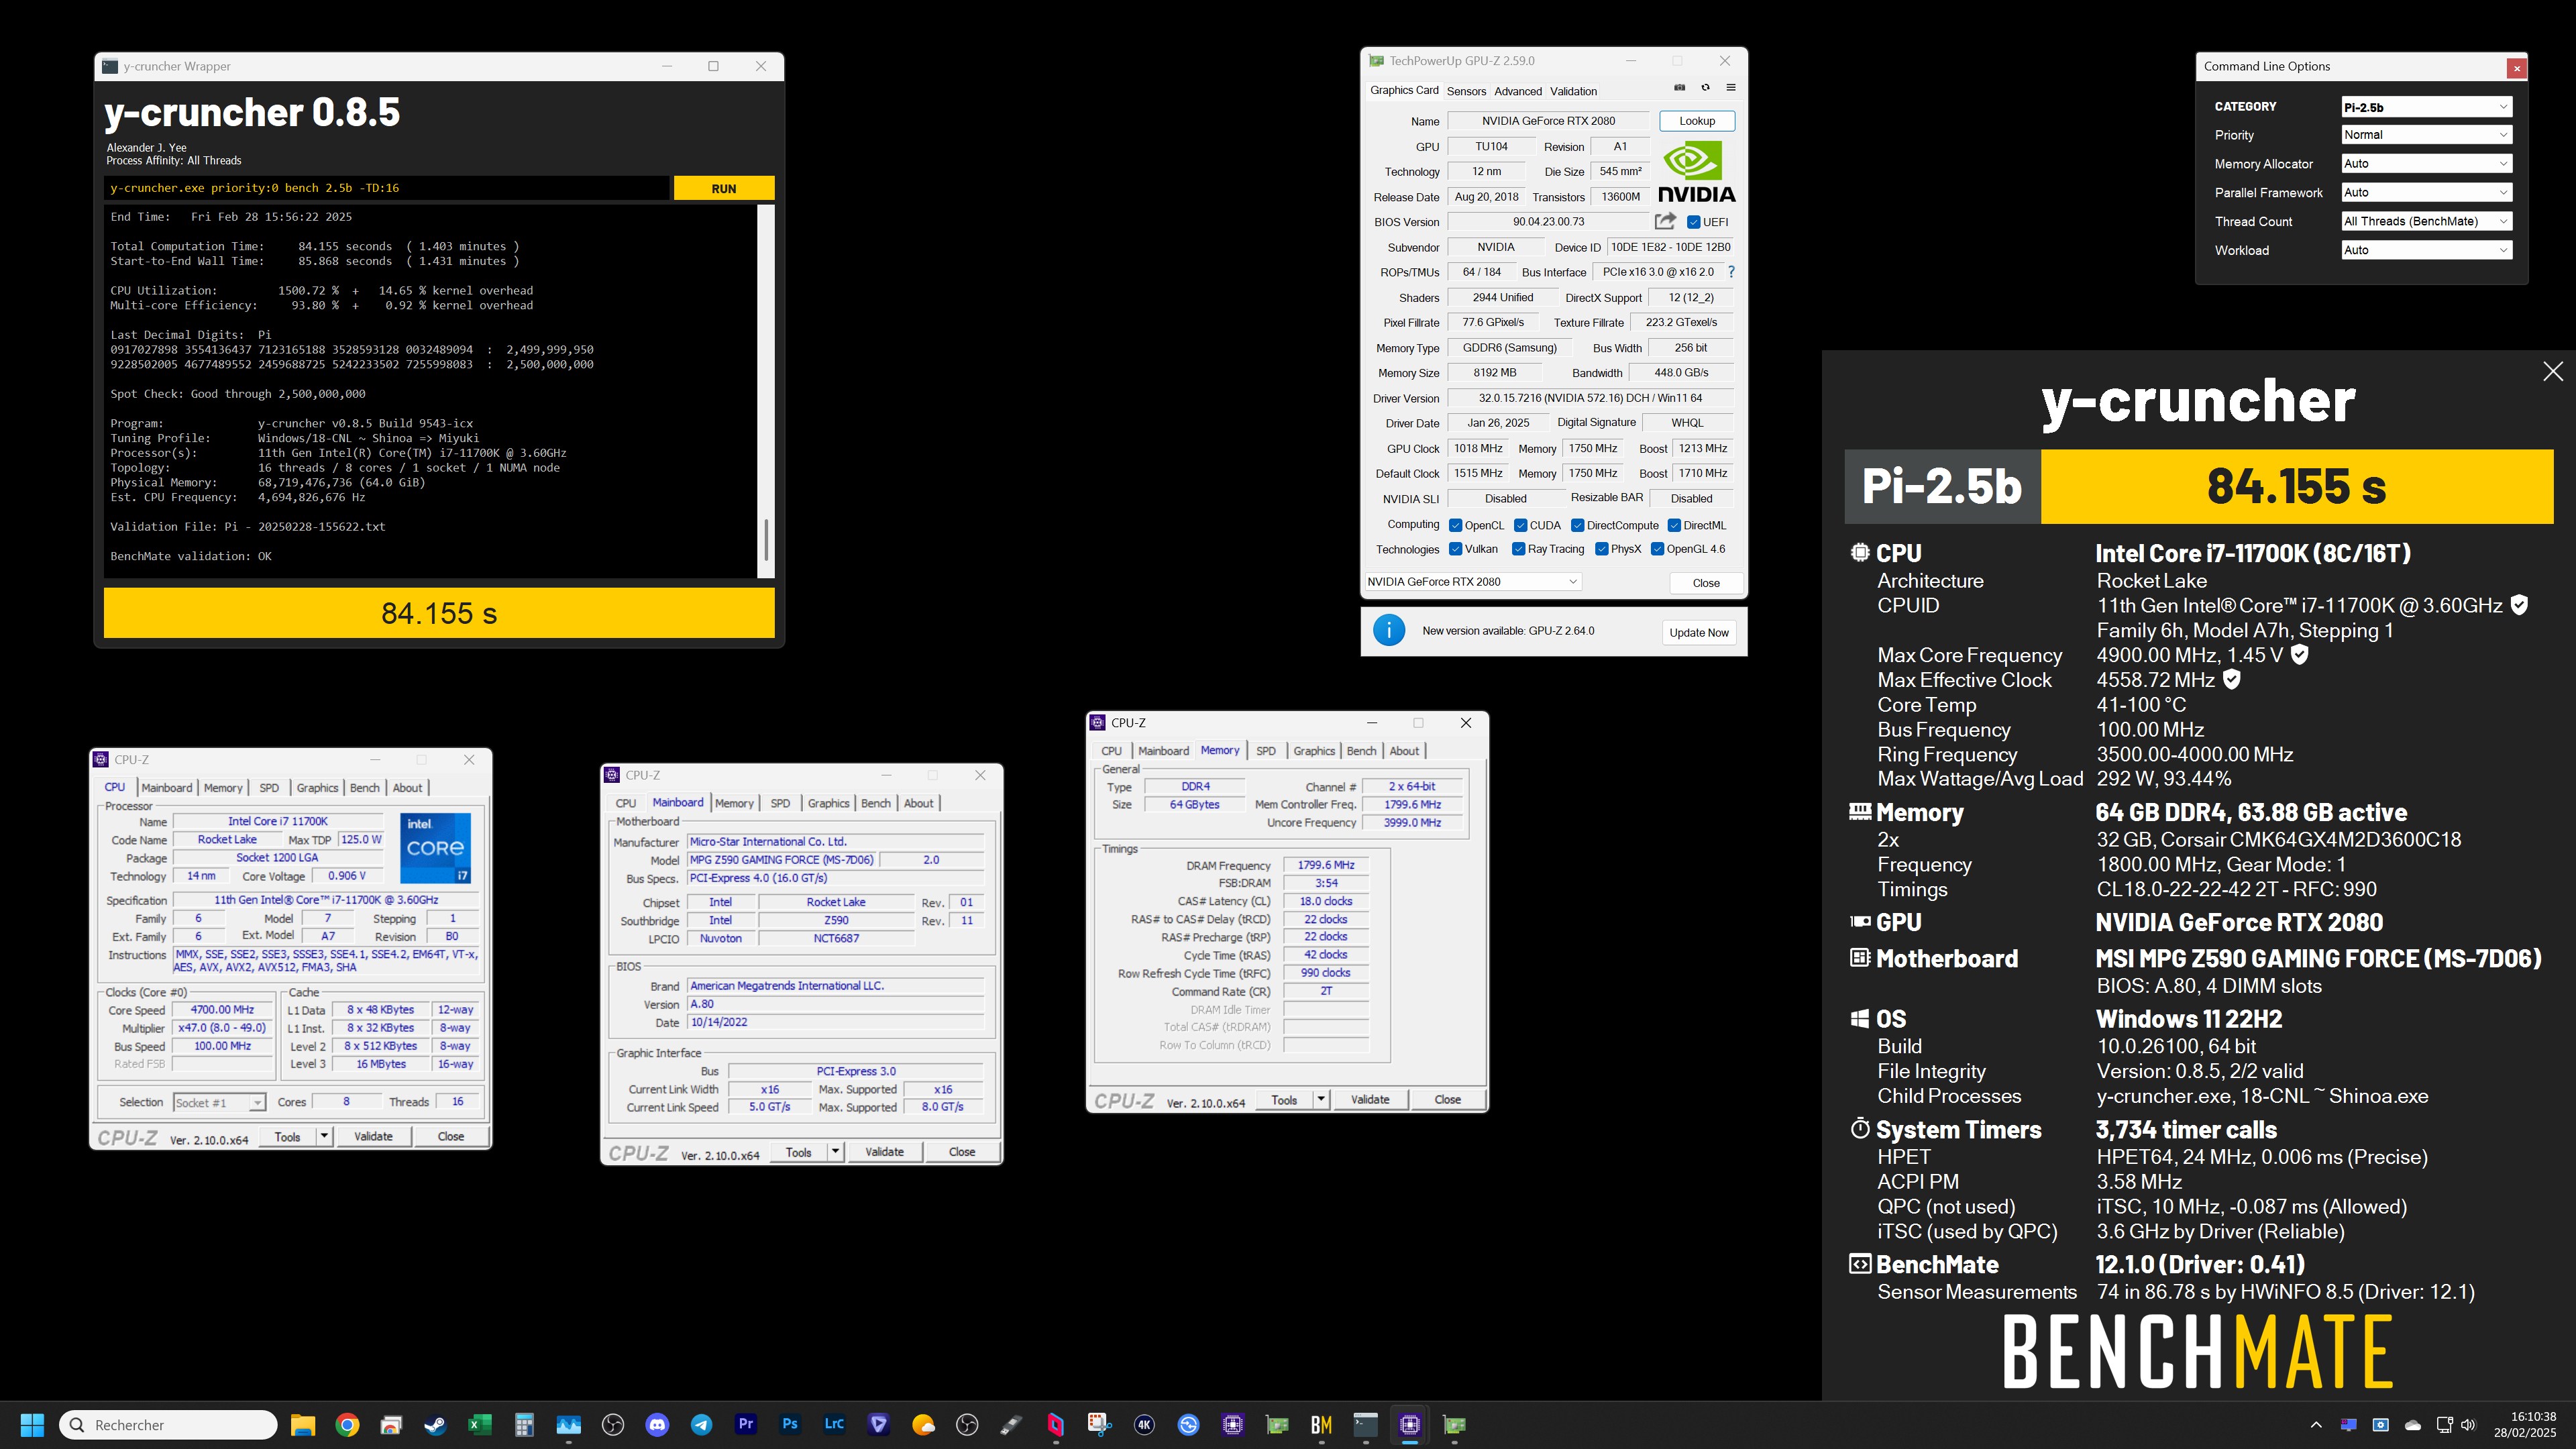2576x1449 pixels.
Task: Open Telegram from the taskbar
Action: [701, 1425]
